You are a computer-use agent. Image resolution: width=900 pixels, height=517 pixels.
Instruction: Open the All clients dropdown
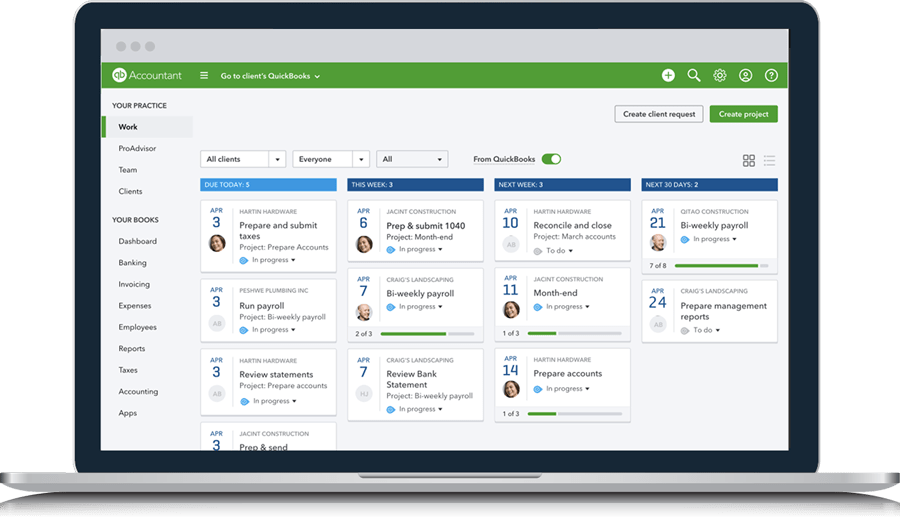pyautogui.click(x=243, y=159)
